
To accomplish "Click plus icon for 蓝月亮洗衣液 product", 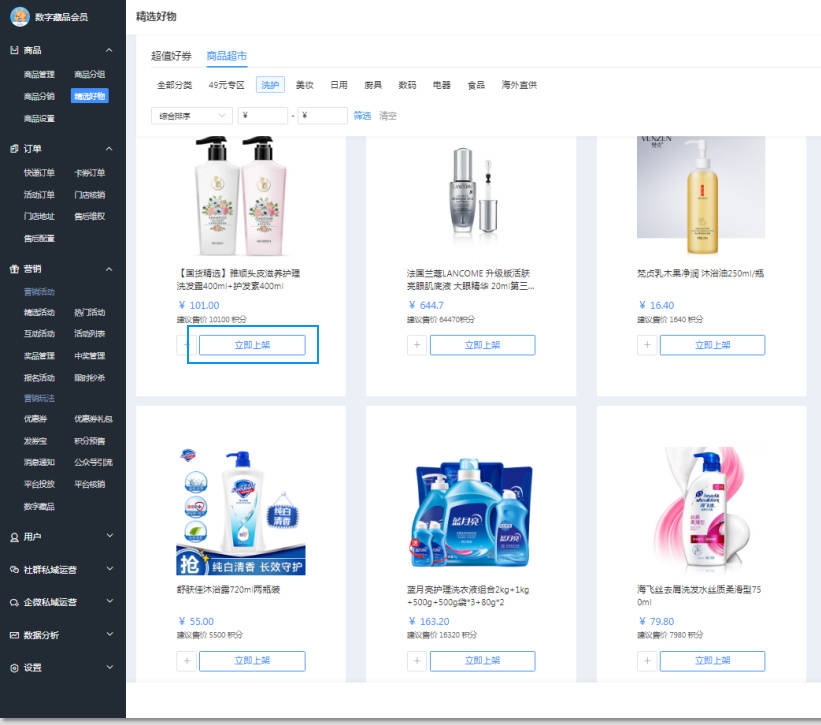I will click(x=417, y=661).
